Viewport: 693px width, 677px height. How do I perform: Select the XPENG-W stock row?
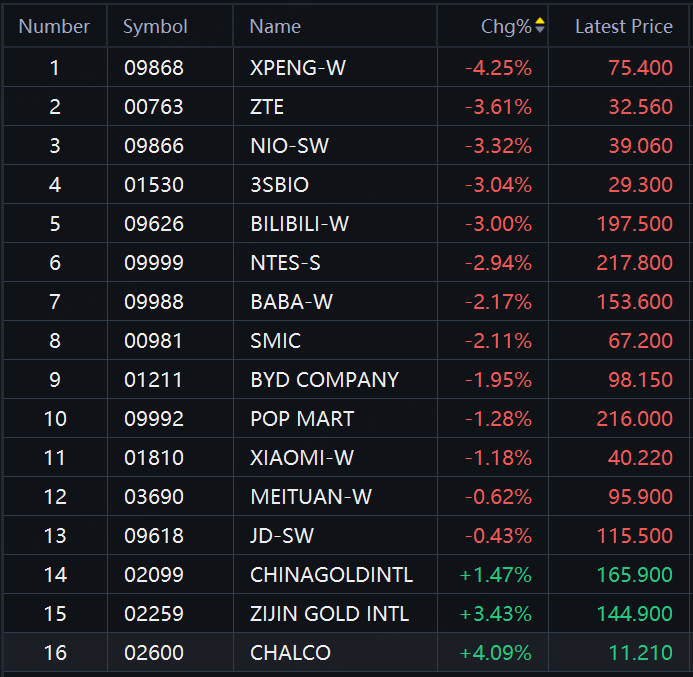(x=298, y=68)
